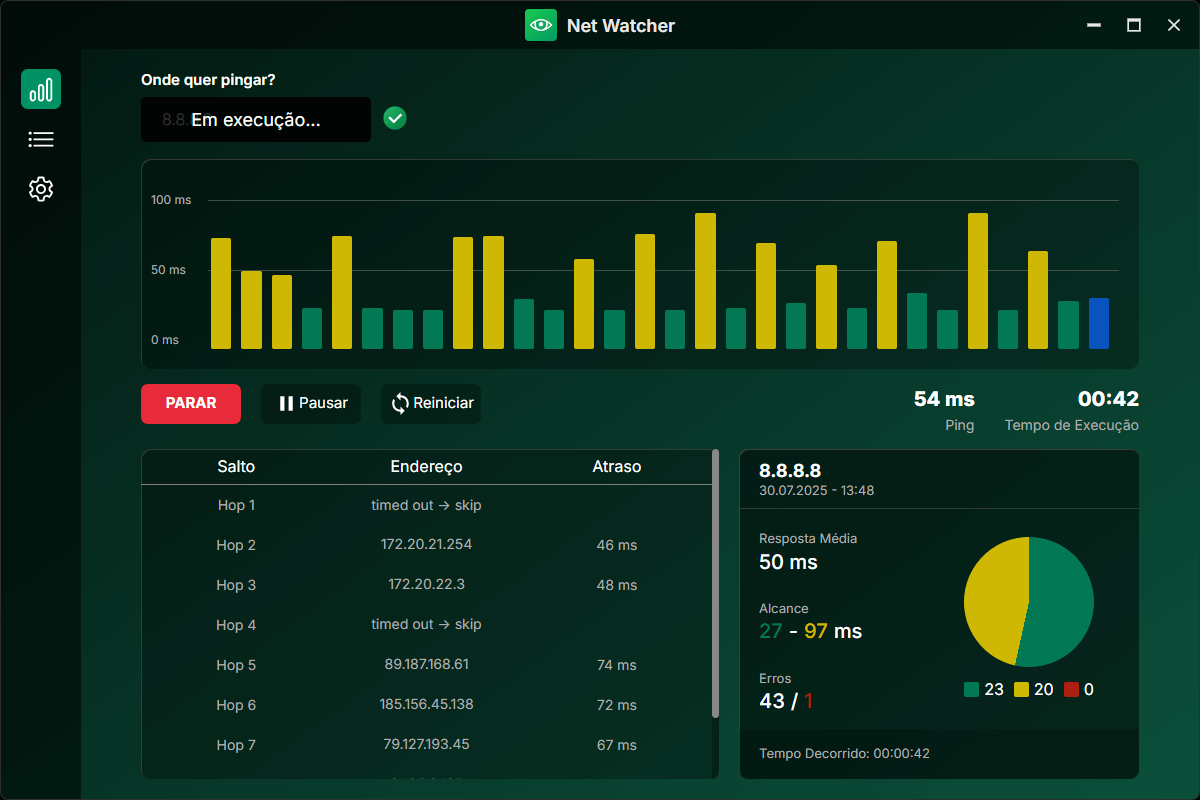Click the restart arrow icon on Reiniciar
This screenshot has height=800, width=1200.
click(401, 403)
